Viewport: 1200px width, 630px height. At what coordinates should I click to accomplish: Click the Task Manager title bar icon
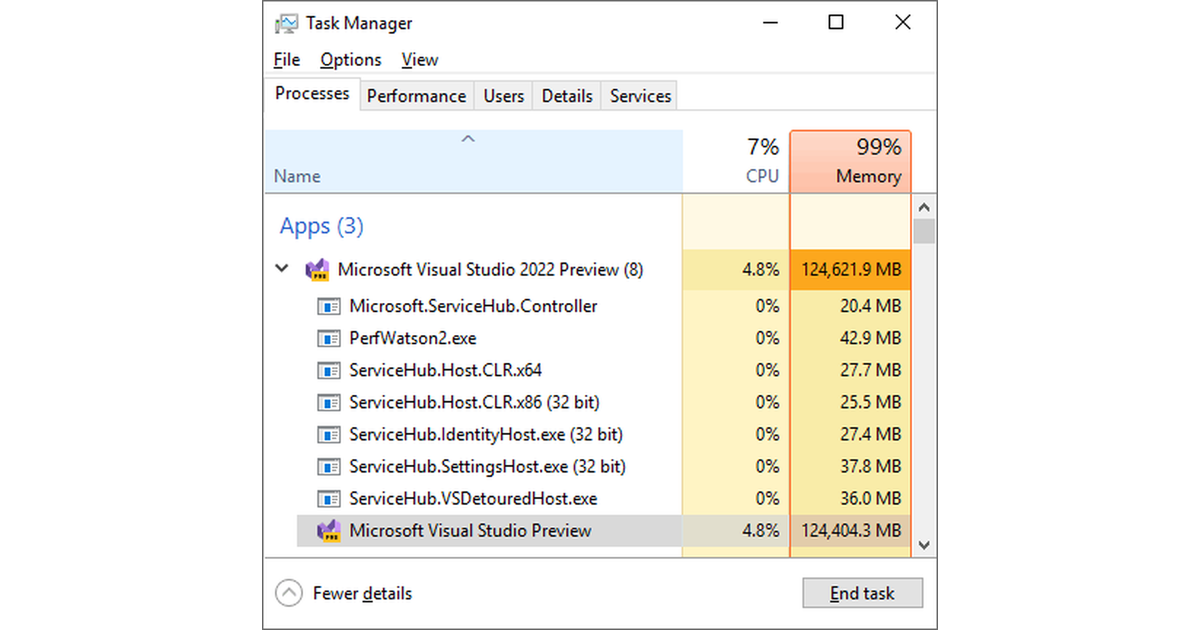coord(286,23)
